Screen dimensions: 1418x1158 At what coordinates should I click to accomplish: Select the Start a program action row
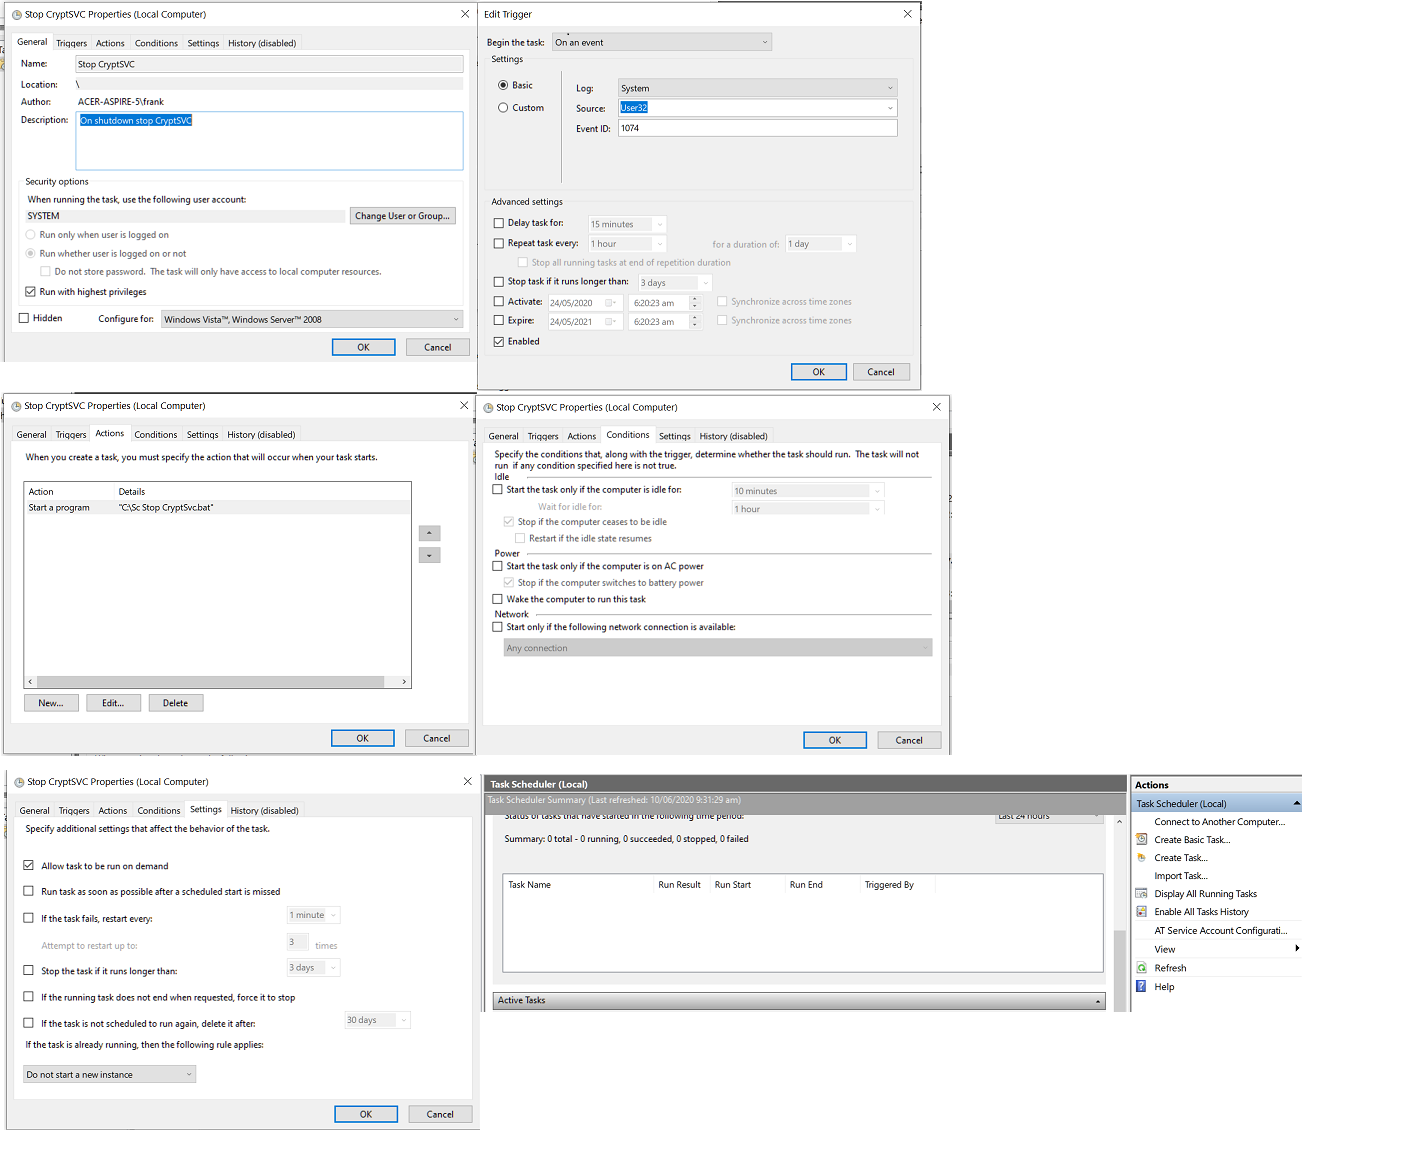[x=217, y=507]
